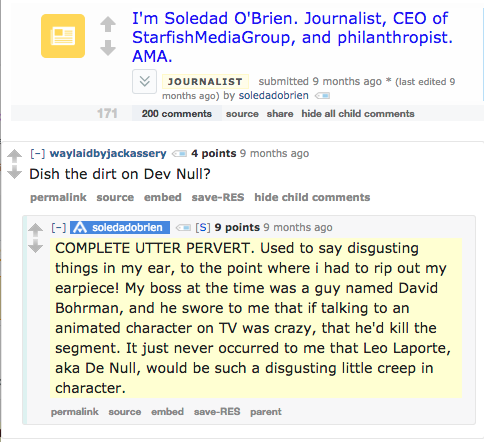Upvote the Soledad O'Brien AMA post
The image size is (484, 442).
pyautogui.click(x=108, y=24)
